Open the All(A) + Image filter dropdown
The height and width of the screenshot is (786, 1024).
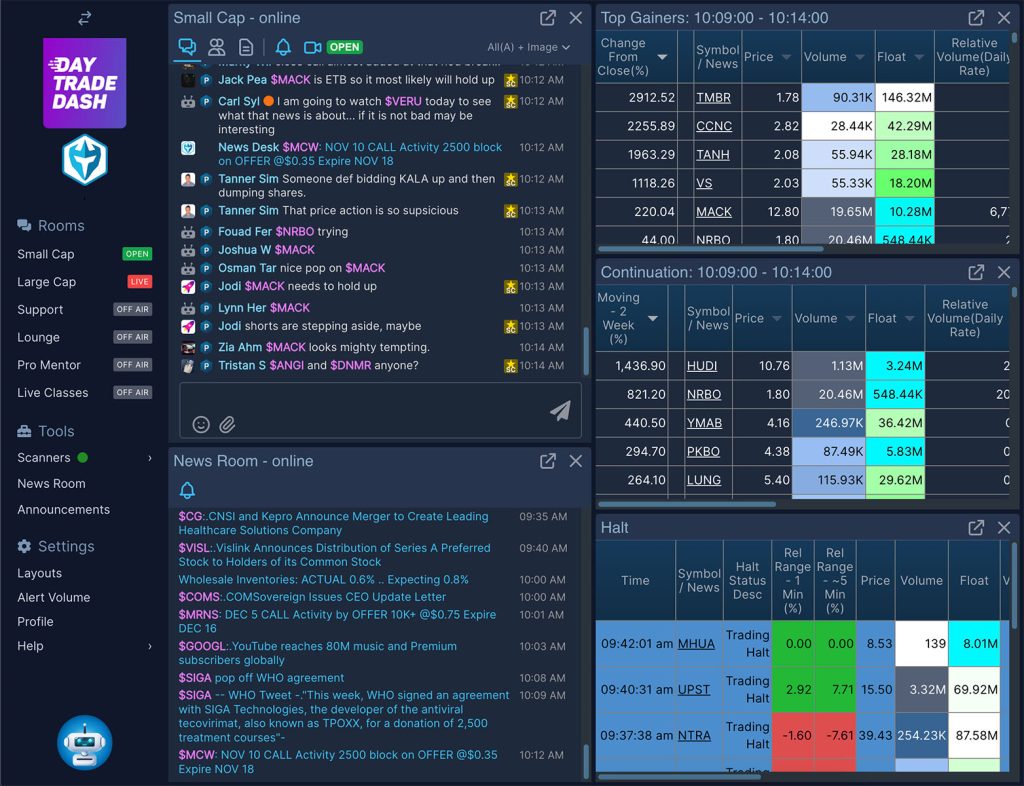[528, 47]
